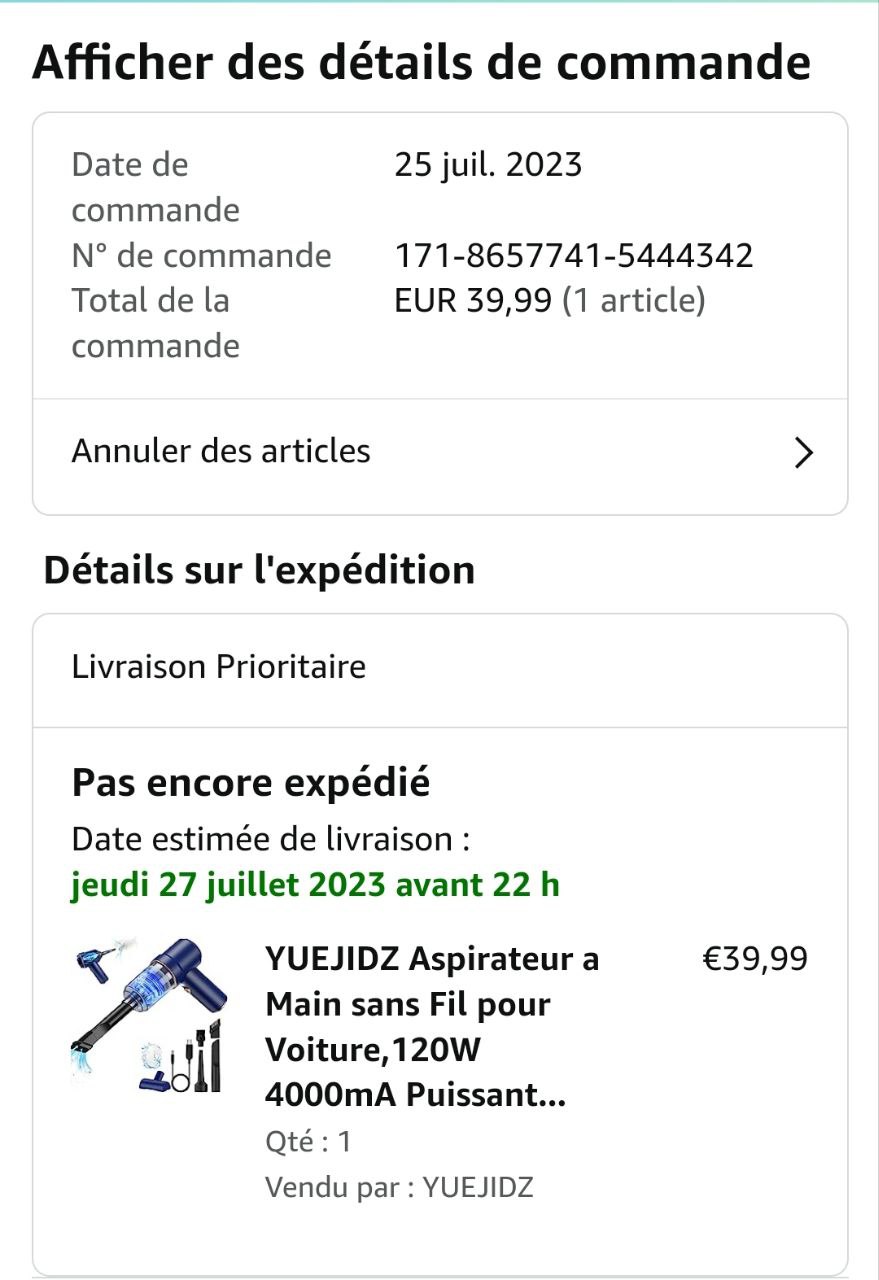This screenshot has height=1280, width=879.
Task: Click the order number 171-8657741-5444342
Action: (x=573, y=256)
